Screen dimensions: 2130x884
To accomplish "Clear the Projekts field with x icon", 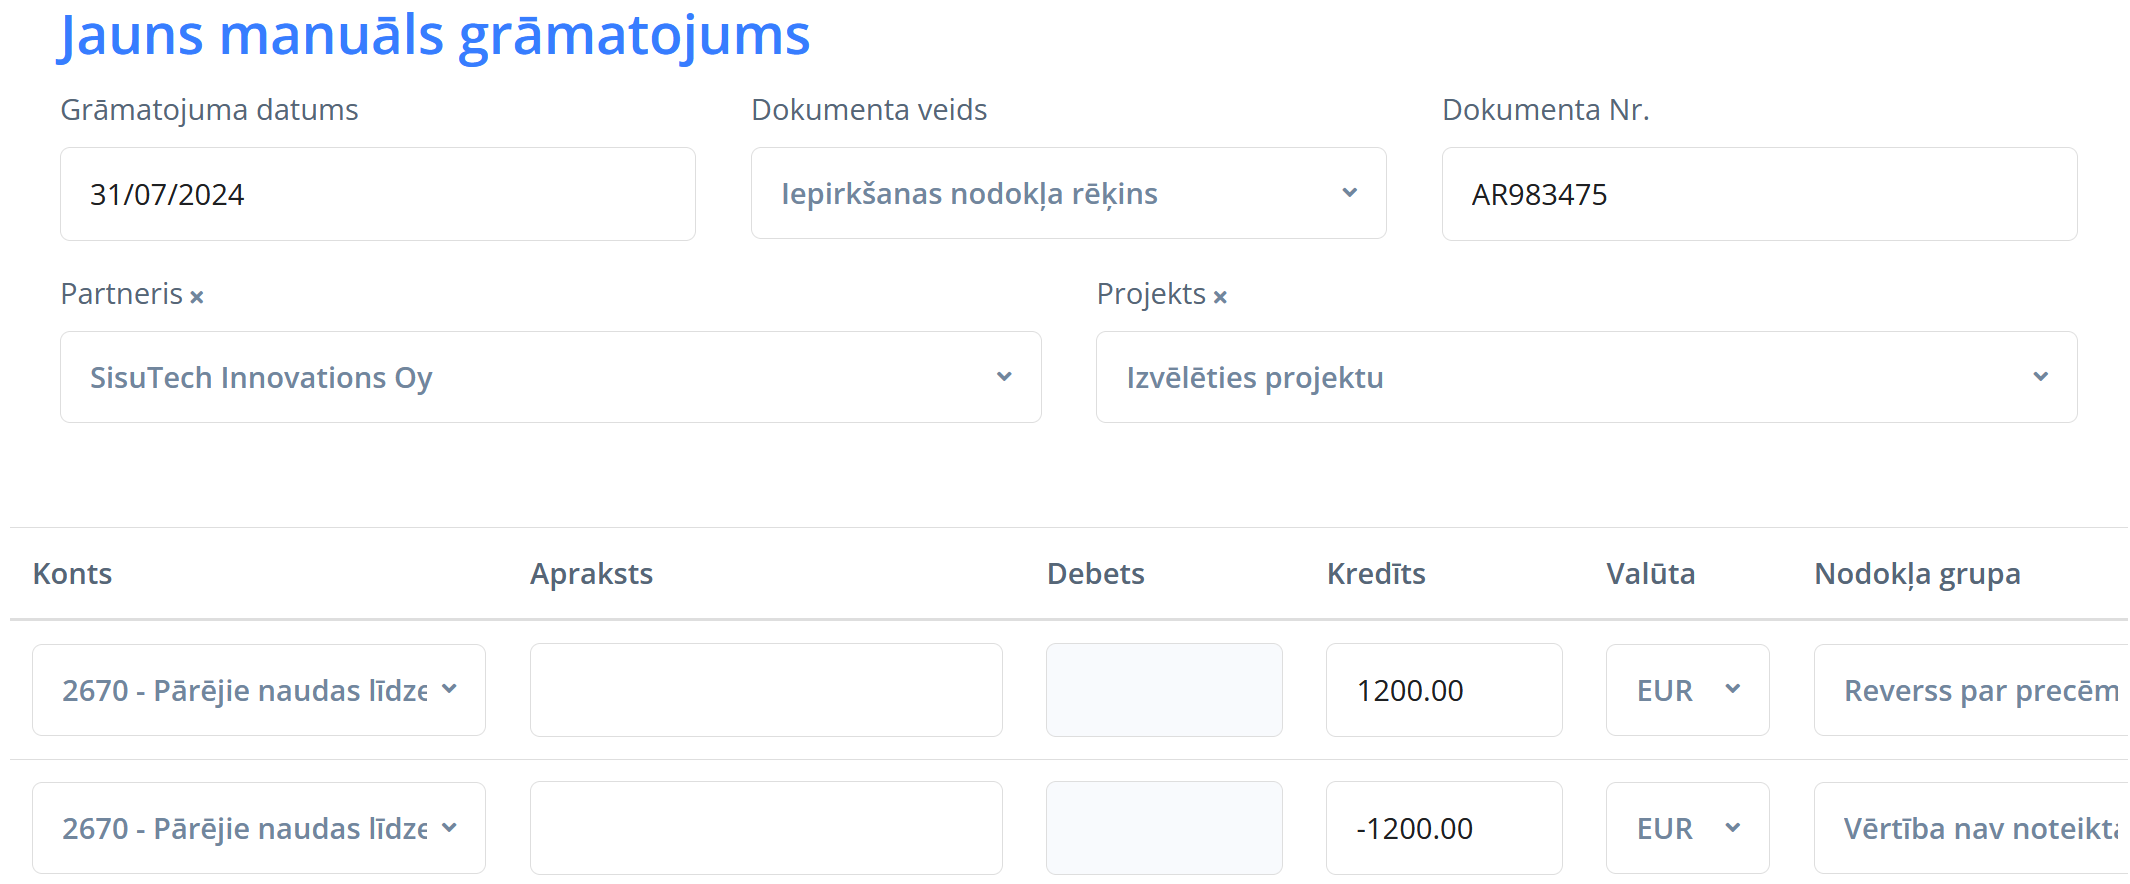I will 1220,297.
